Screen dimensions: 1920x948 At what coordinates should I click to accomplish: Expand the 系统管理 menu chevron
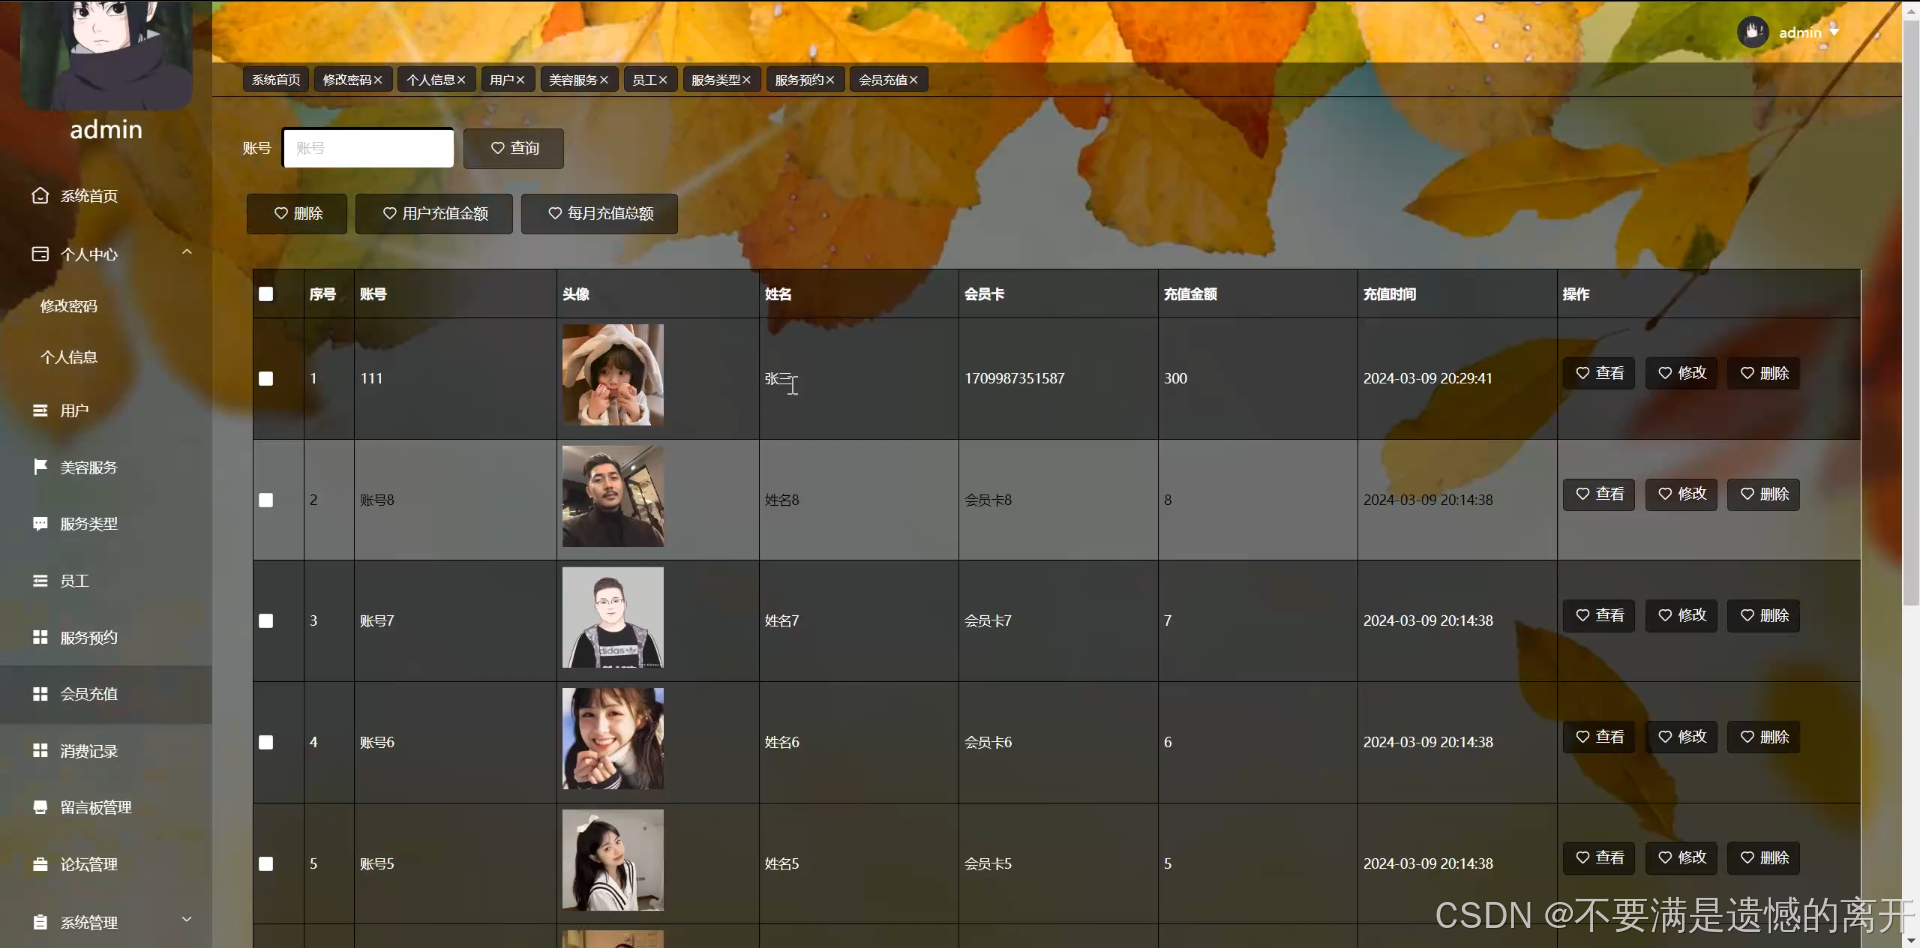[x=187, y=920]
